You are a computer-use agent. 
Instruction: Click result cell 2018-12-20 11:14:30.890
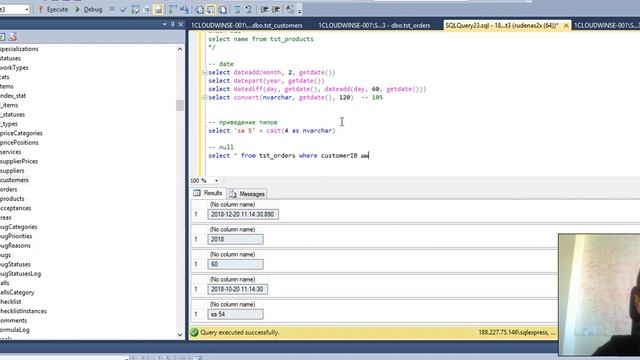[x=243, y=214]
